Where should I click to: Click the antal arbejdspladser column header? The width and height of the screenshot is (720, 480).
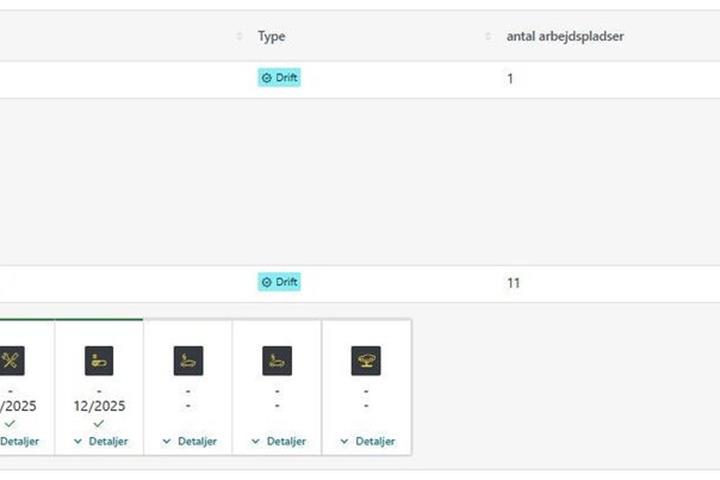(x=565, y=36)
